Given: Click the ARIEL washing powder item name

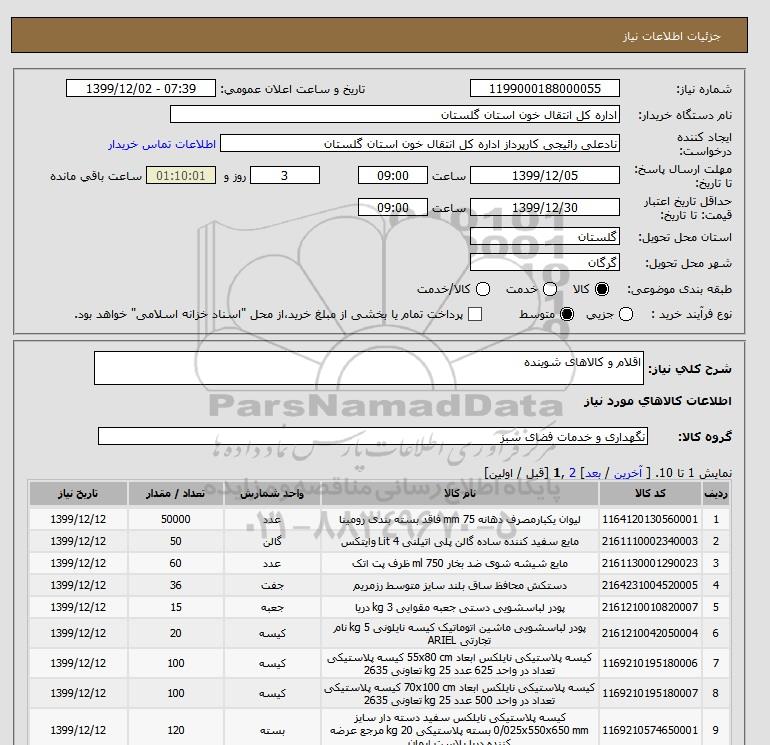Looking at the screenshot, I should coord(460,634).
